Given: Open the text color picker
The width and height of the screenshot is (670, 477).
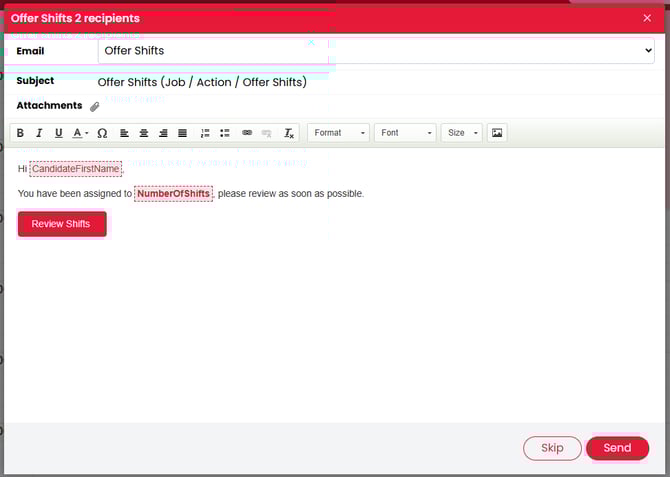Looking at the screenshot, I should [x=80, y=133].
